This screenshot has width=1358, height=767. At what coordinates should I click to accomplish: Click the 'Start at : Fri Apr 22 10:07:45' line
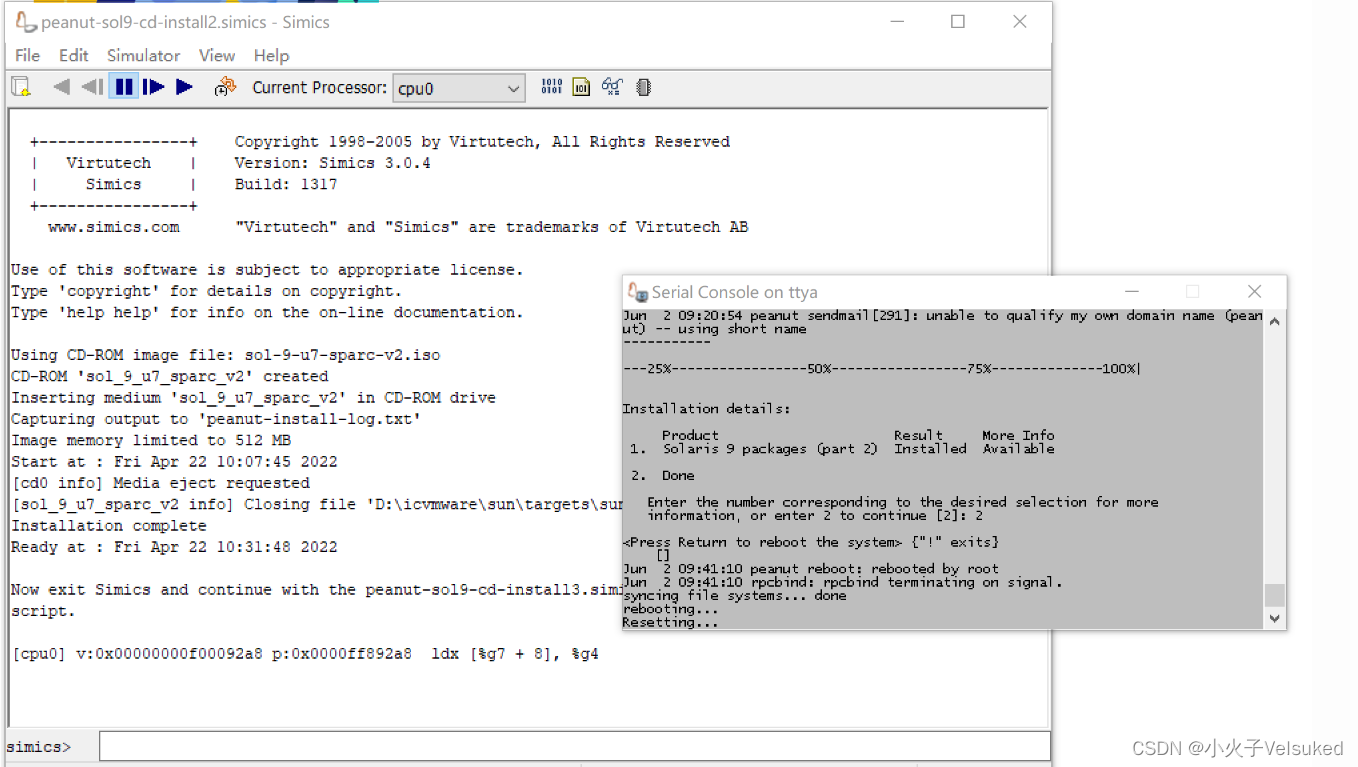(x=174, y=461)
